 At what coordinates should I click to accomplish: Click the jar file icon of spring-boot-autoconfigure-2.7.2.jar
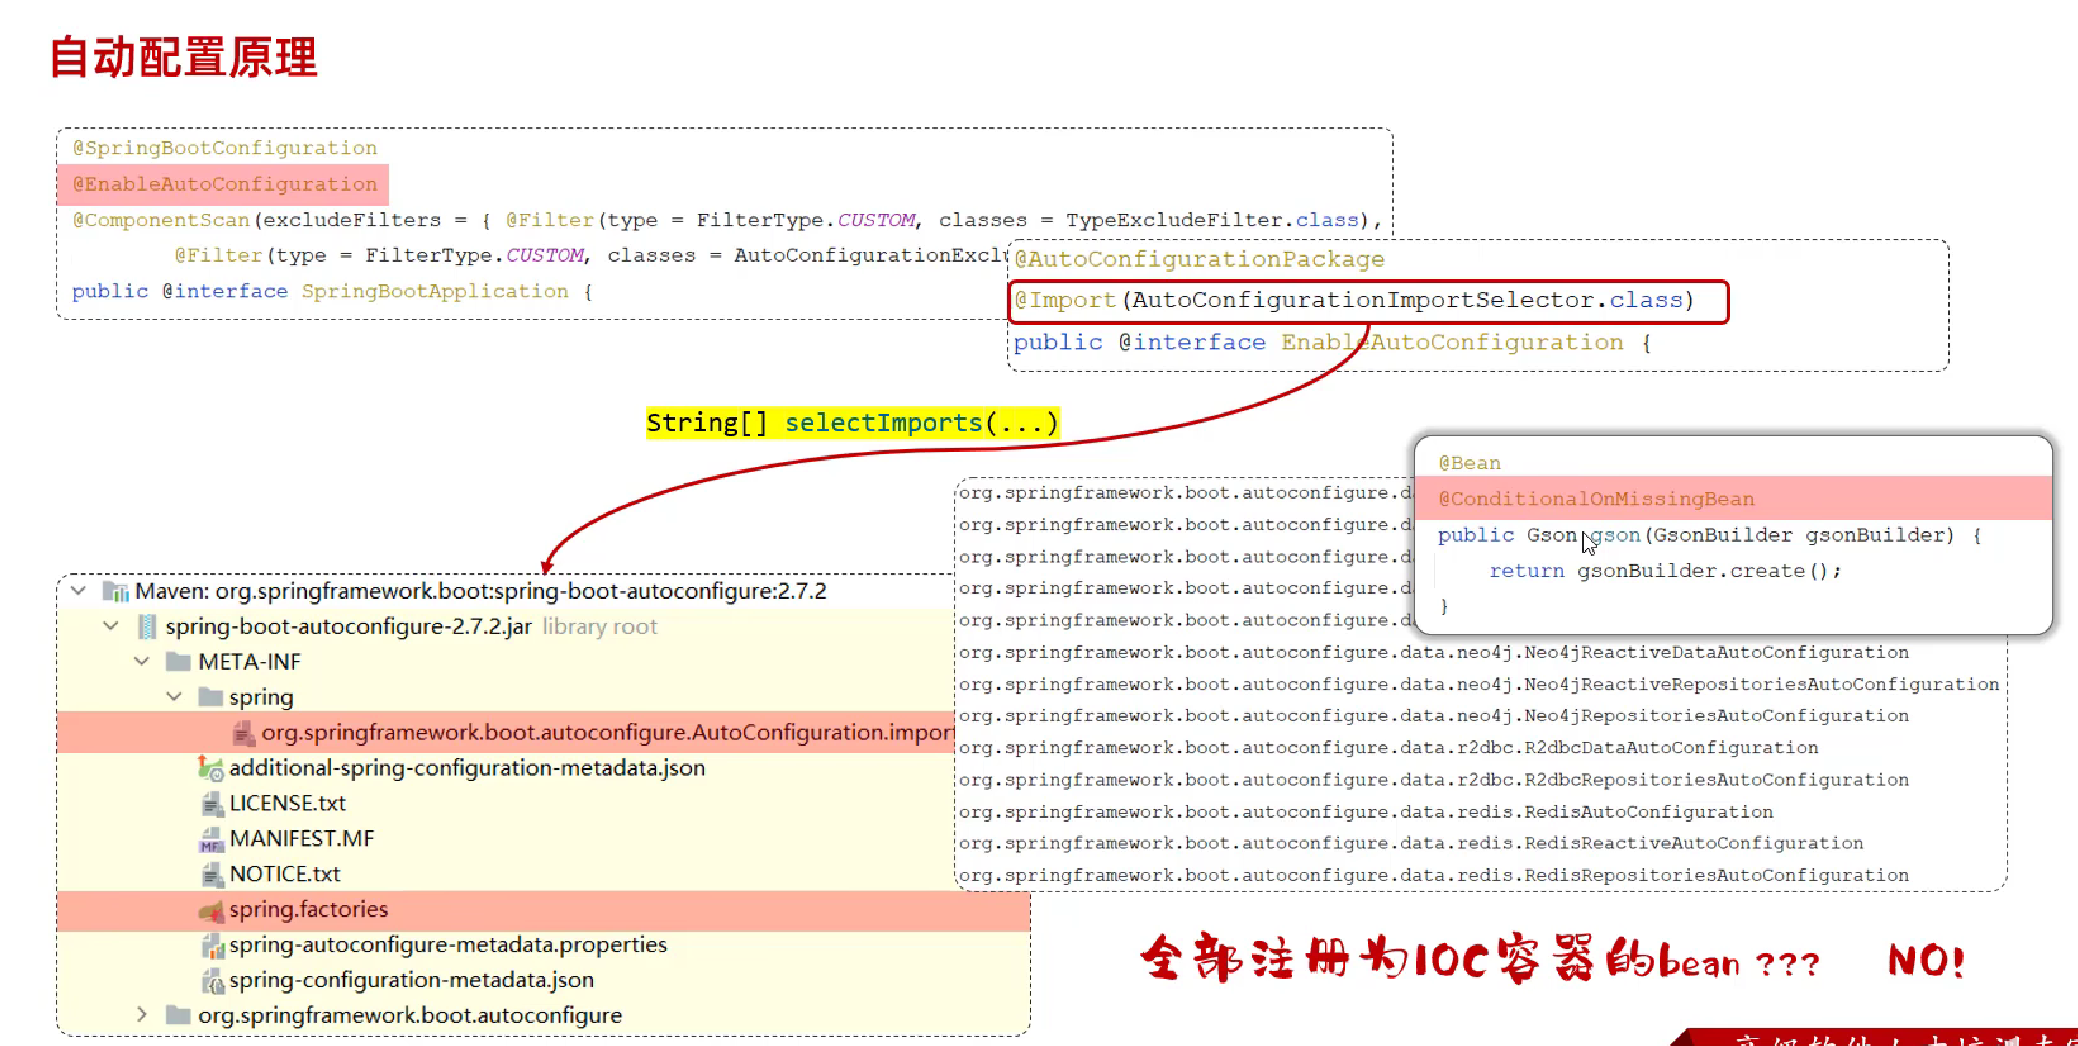click(147, 627)
